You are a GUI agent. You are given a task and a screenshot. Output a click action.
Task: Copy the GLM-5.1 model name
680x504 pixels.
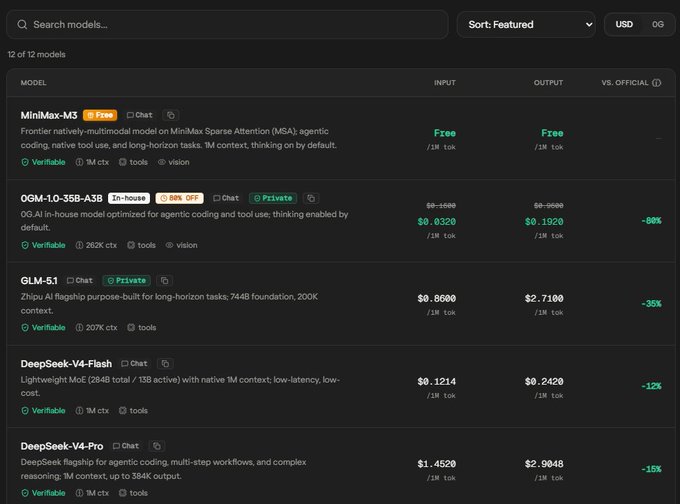[x=164, y=281]
